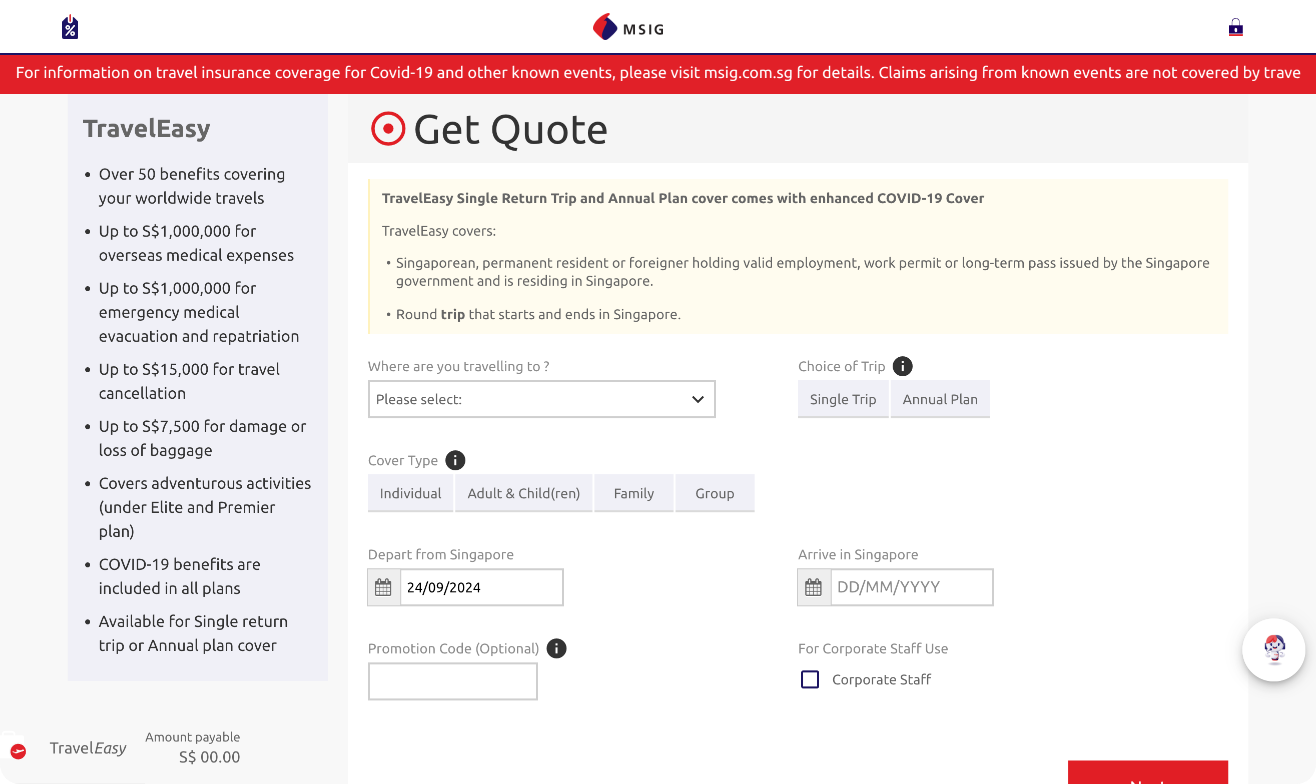Click the red Covid-19 information banner
Screen dimensions: 1316x784
[x=658, y=73]
